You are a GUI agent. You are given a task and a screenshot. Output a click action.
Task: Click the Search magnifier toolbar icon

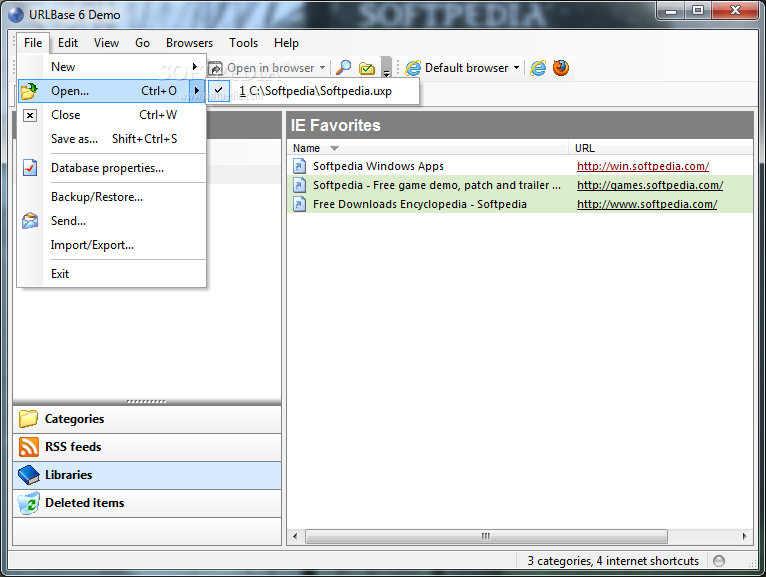pos(344,68)
